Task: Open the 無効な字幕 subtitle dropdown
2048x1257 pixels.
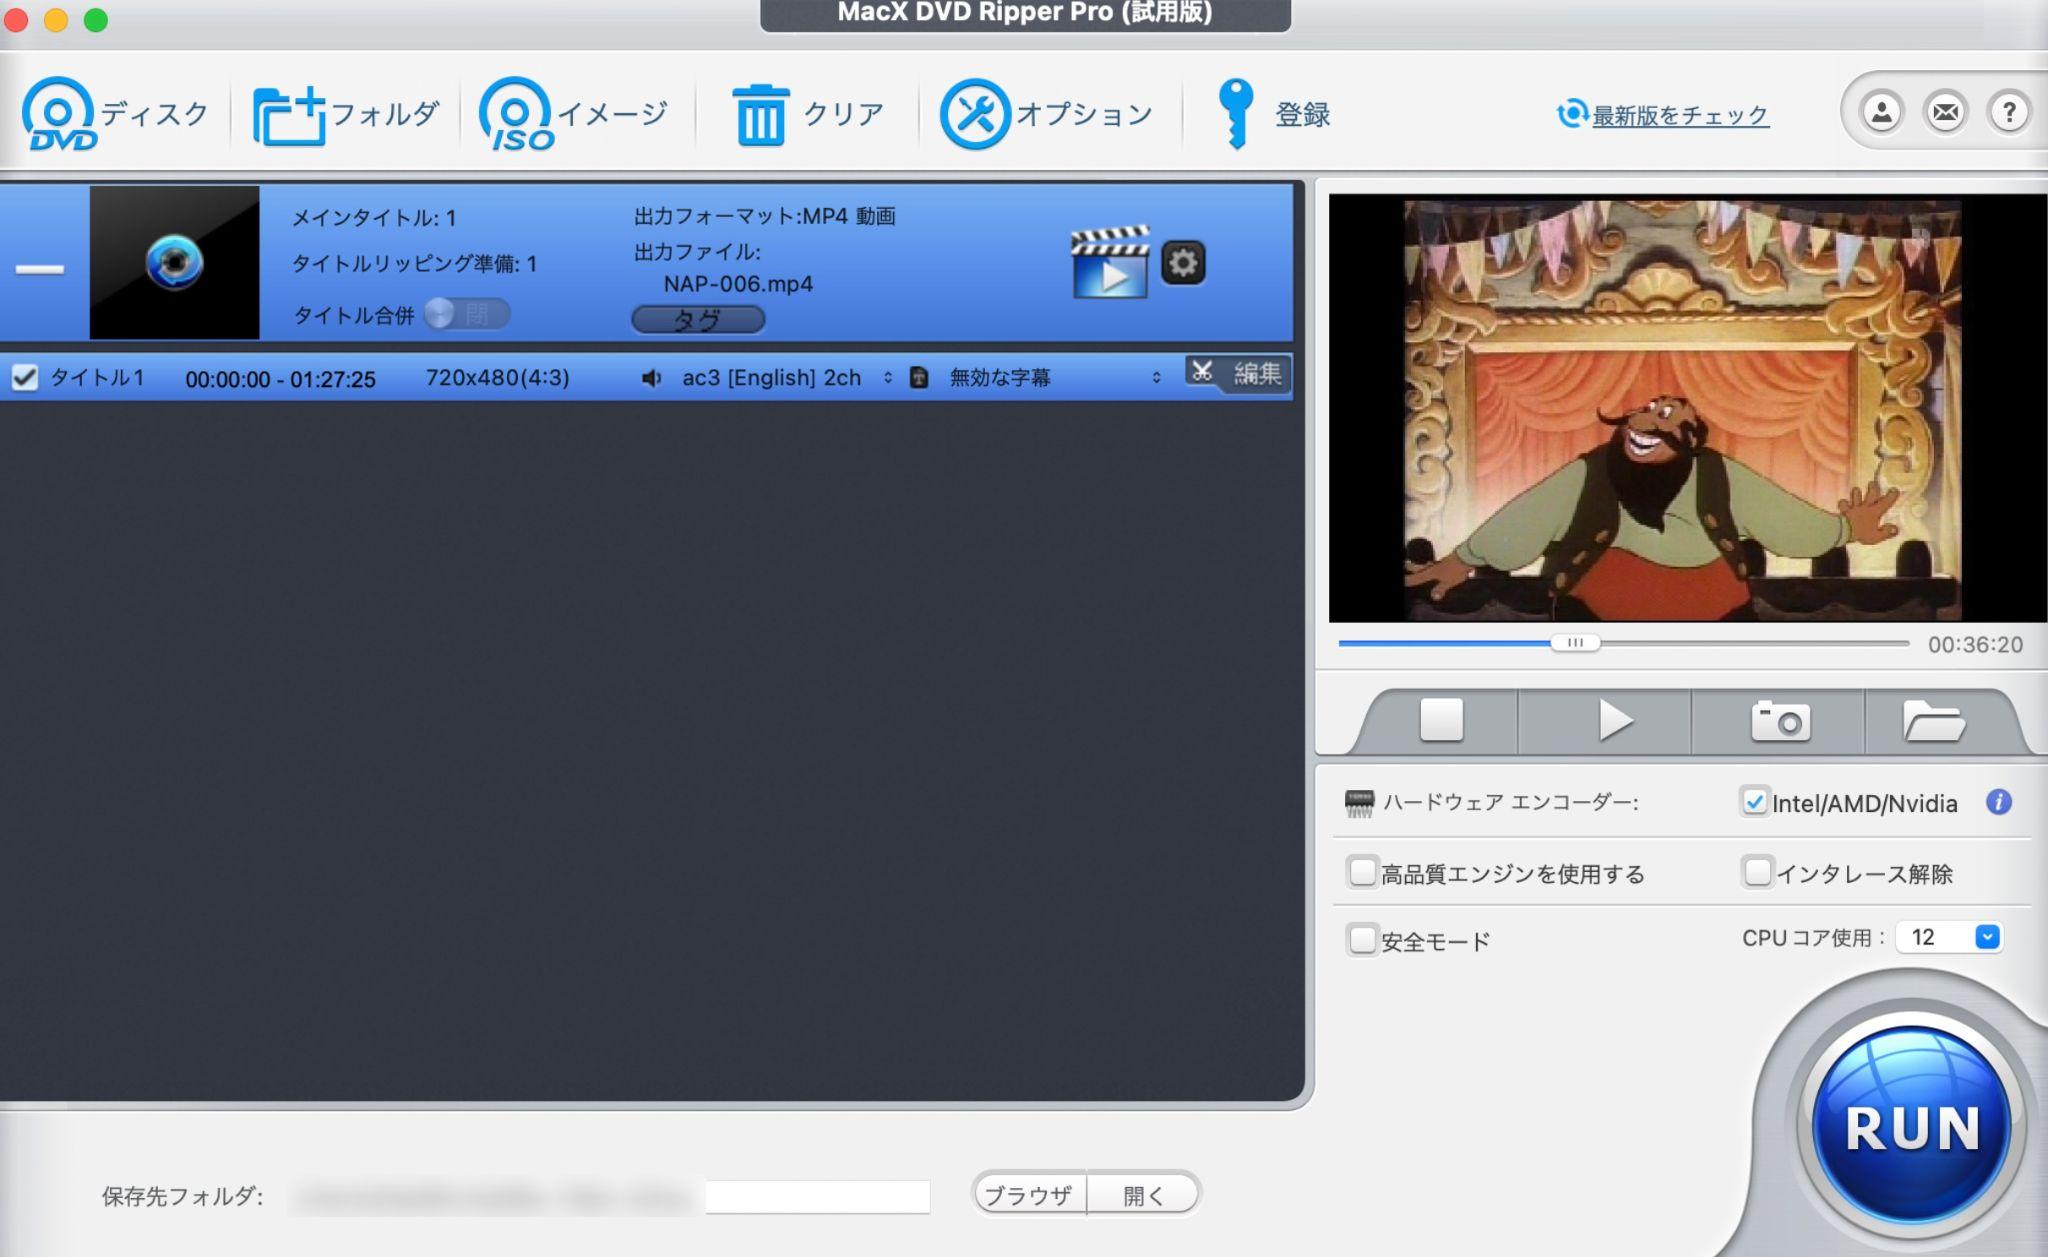Action: point(1055,378)
